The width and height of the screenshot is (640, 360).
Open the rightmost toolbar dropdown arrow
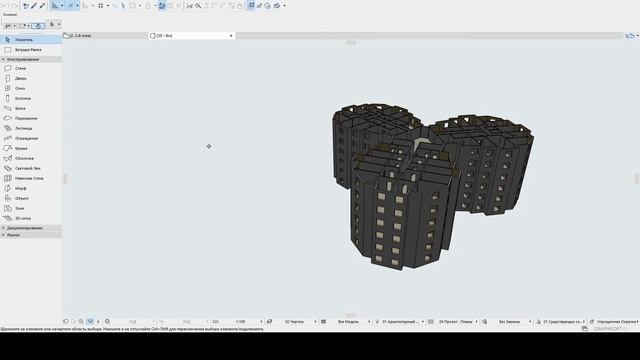[284, 6]
